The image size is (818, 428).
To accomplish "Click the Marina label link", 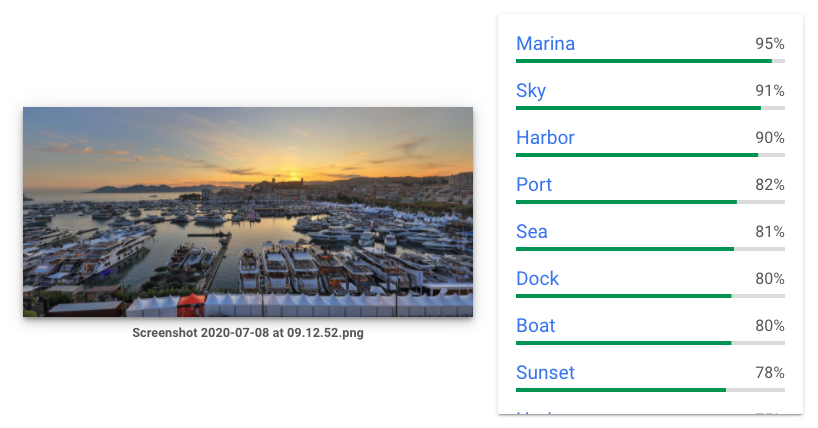I will tap(545, 44).
